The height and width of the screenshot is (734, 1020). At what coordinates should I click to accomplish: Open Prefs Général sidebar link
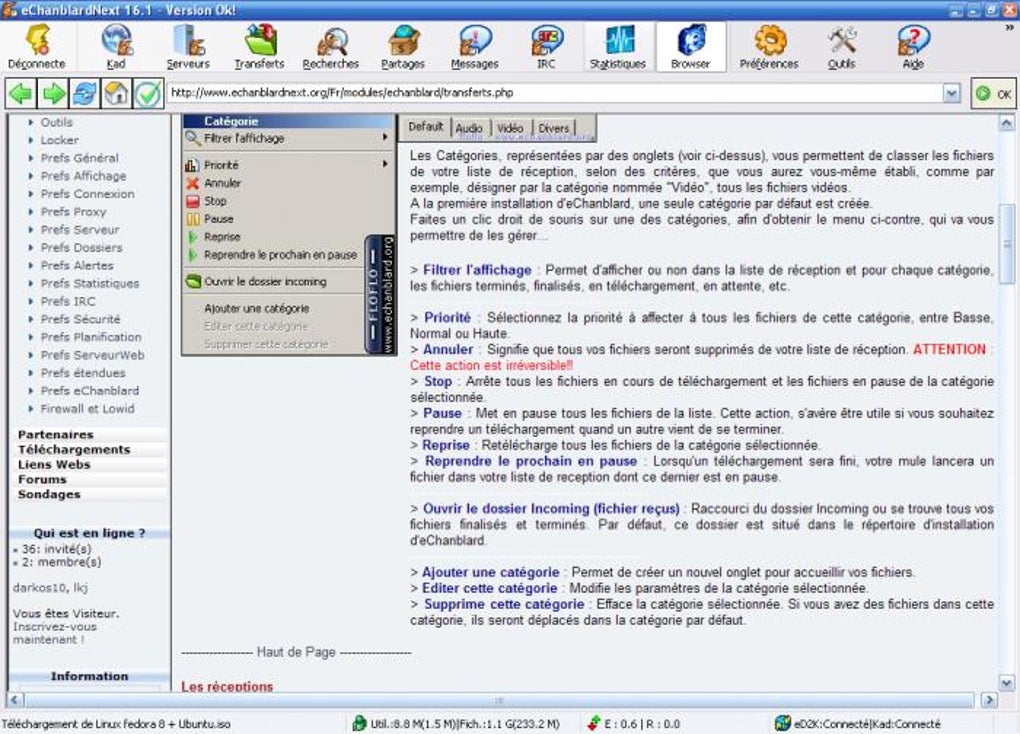(79, 158)
